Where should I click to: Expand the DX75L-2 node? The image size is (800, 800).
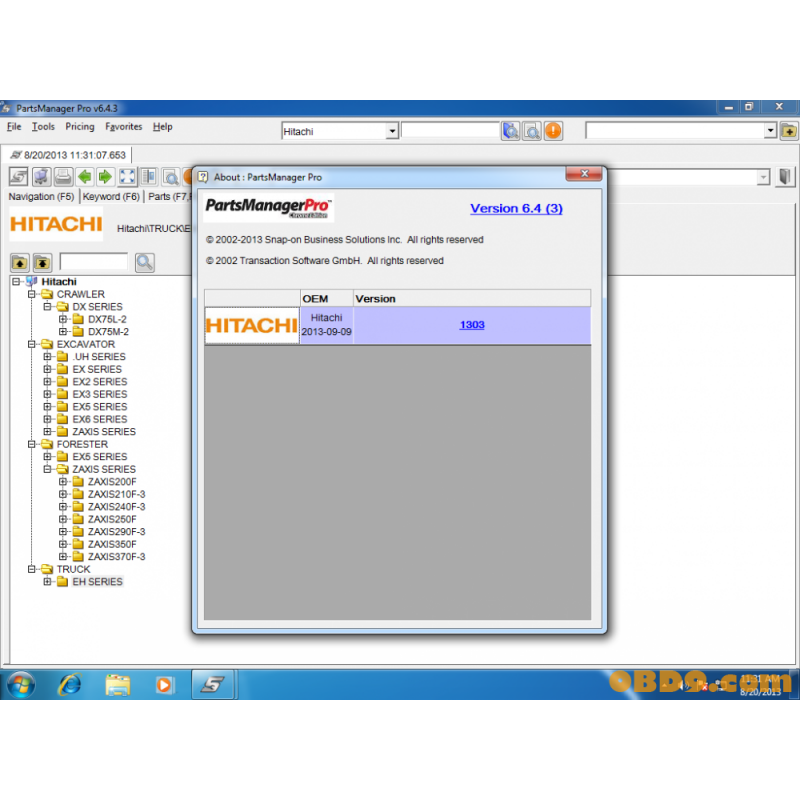point(63,319)
